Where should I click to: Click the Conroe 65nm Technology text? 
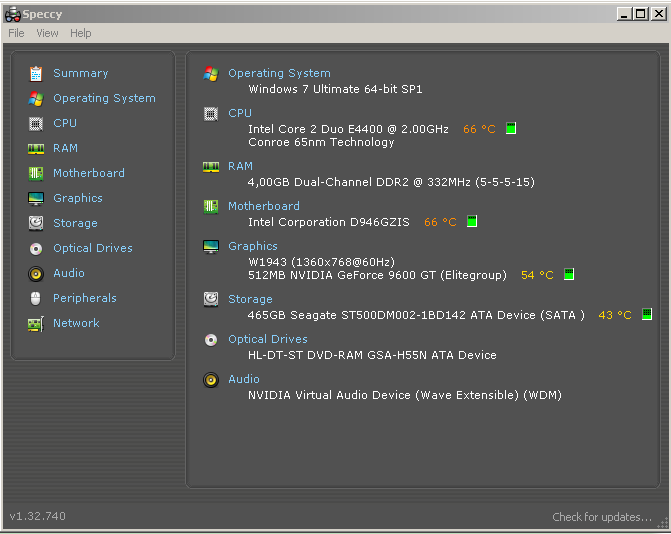[x=321, y=142]
